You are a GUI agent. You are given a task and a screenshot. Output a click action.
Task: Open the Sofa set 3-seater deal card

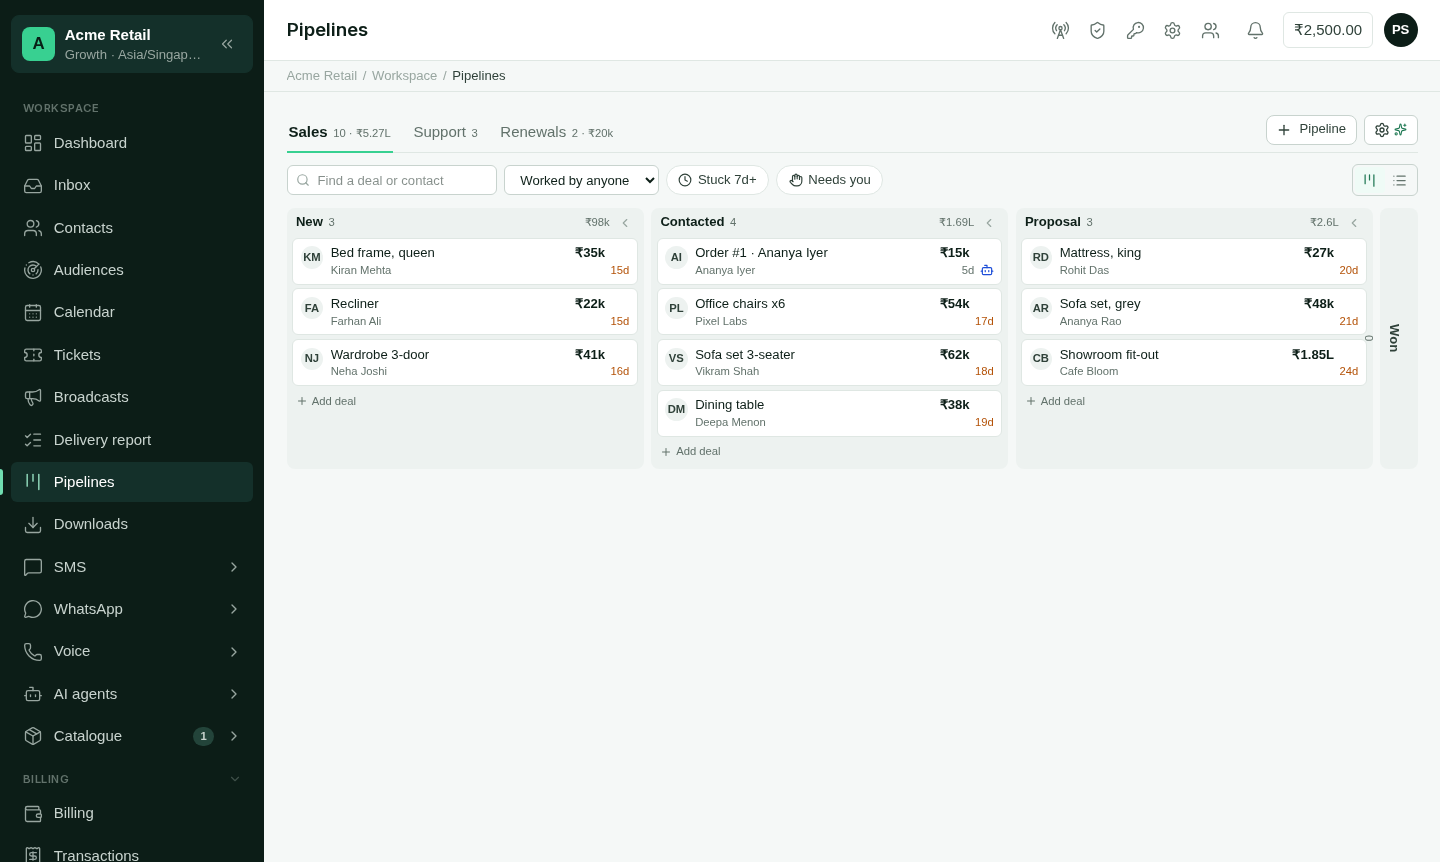coord(829,362)
